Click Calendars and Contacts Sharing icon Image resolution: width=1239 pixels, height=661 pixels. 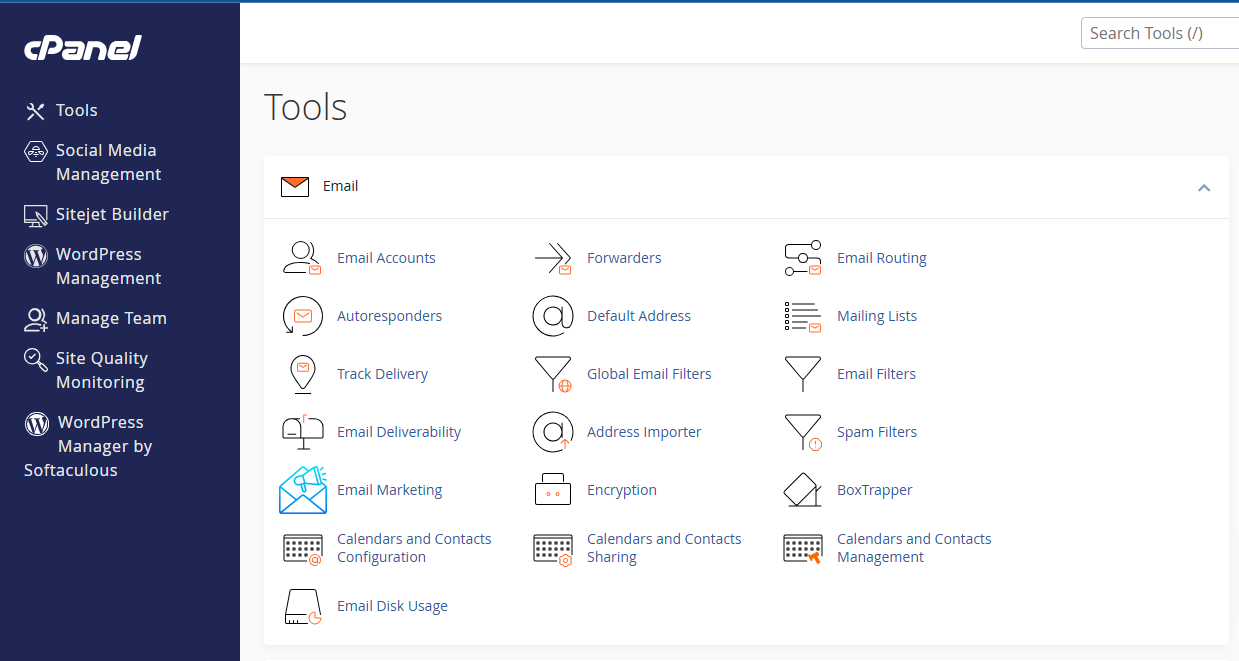point(552,549)
